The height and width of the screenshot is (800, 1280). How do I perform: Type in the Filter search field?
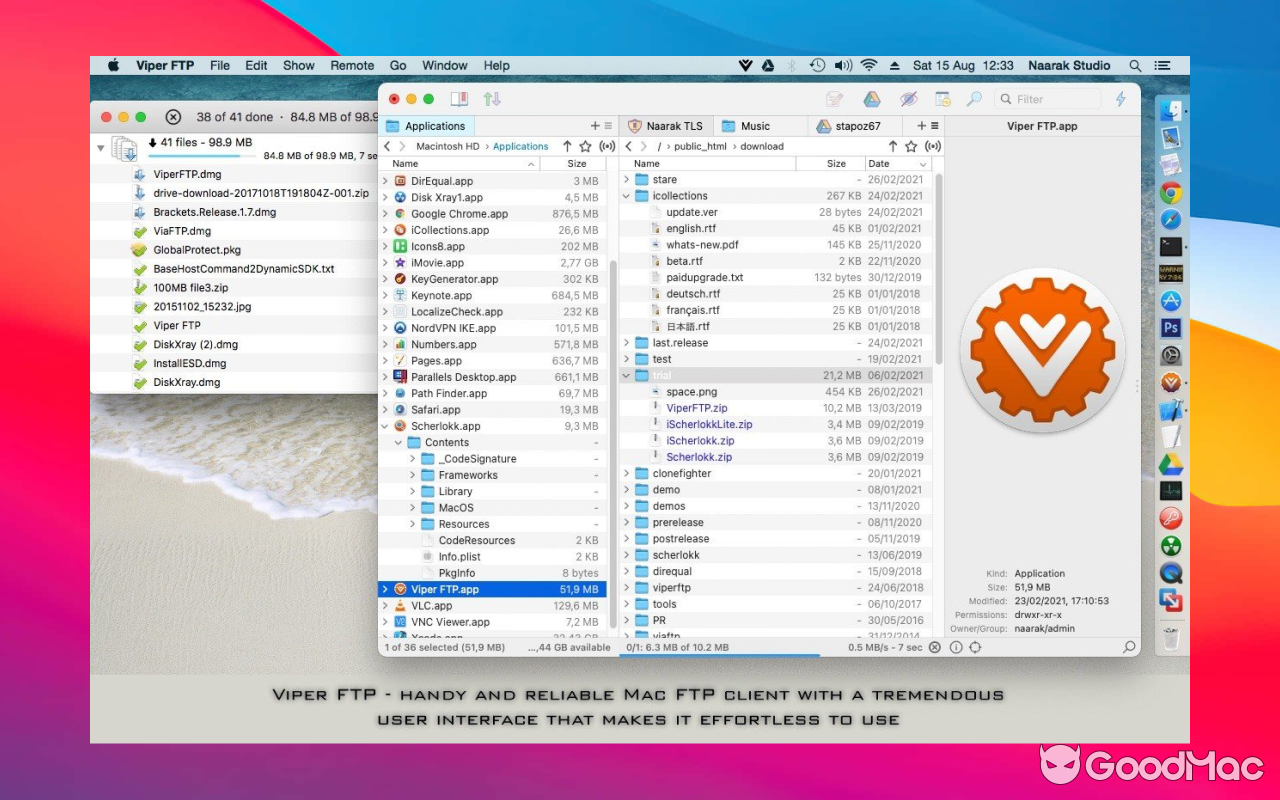tap(1048, 99)
